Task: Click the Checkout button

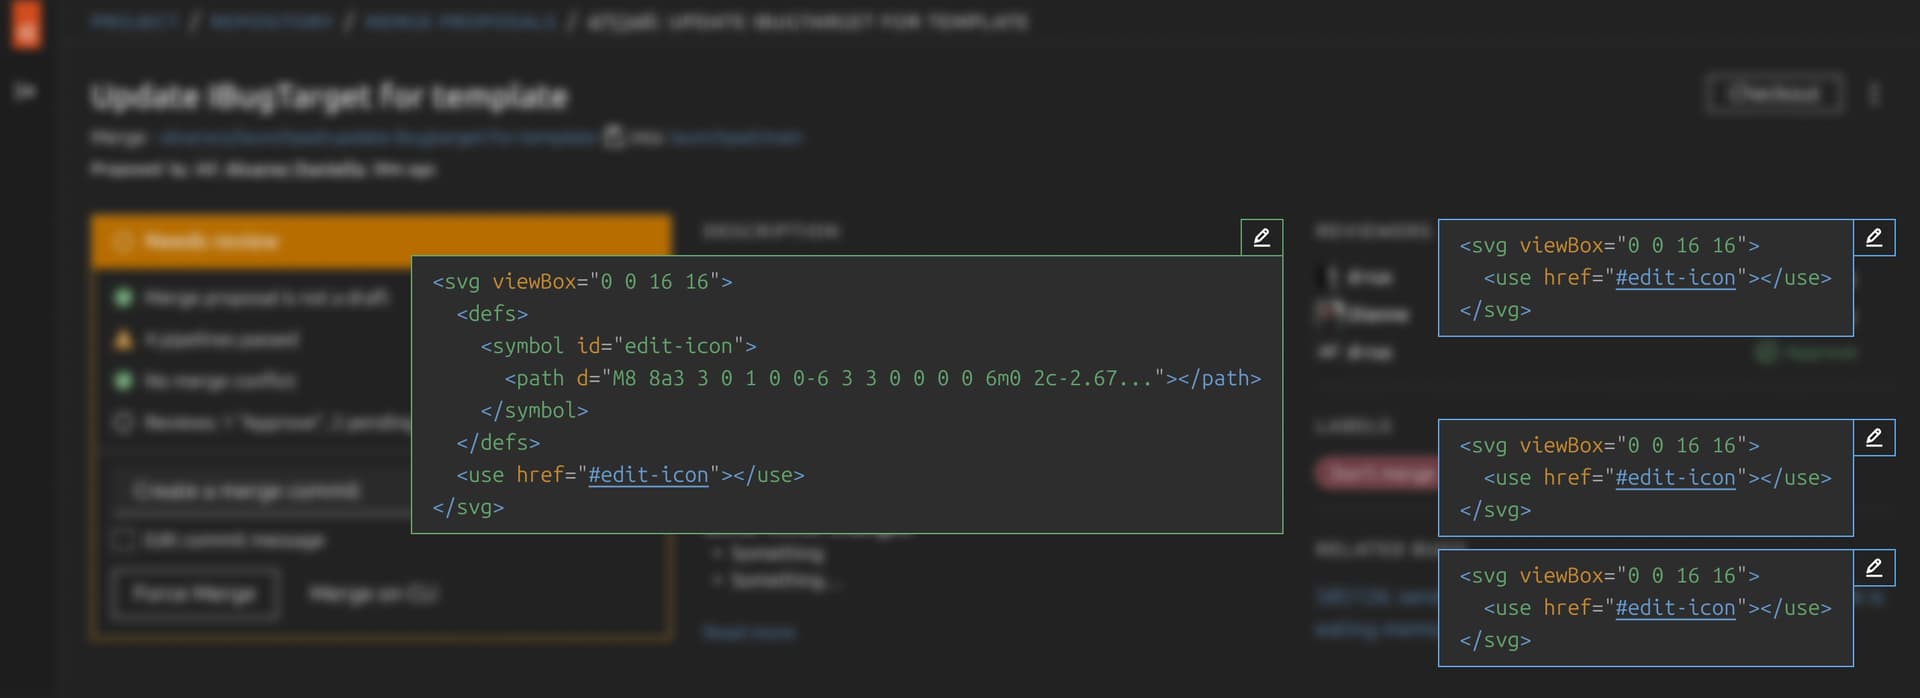Action: 1774,94
